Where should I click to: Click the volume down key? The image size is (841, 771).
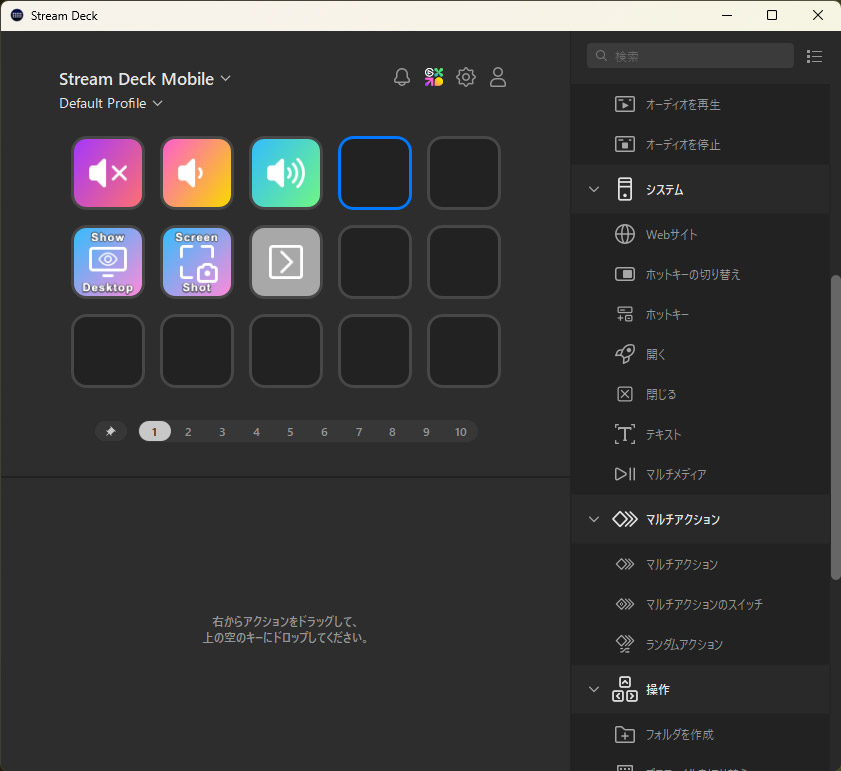[x=197, y=173]
